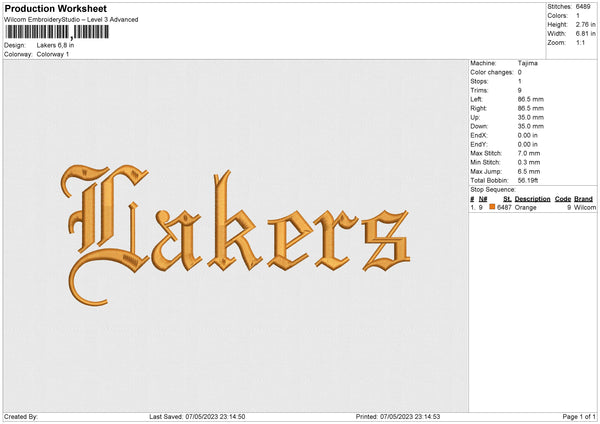The height and width of the screenshot is (424, 600).
Task: Click the 'Brand' column header
Action: 584,199
